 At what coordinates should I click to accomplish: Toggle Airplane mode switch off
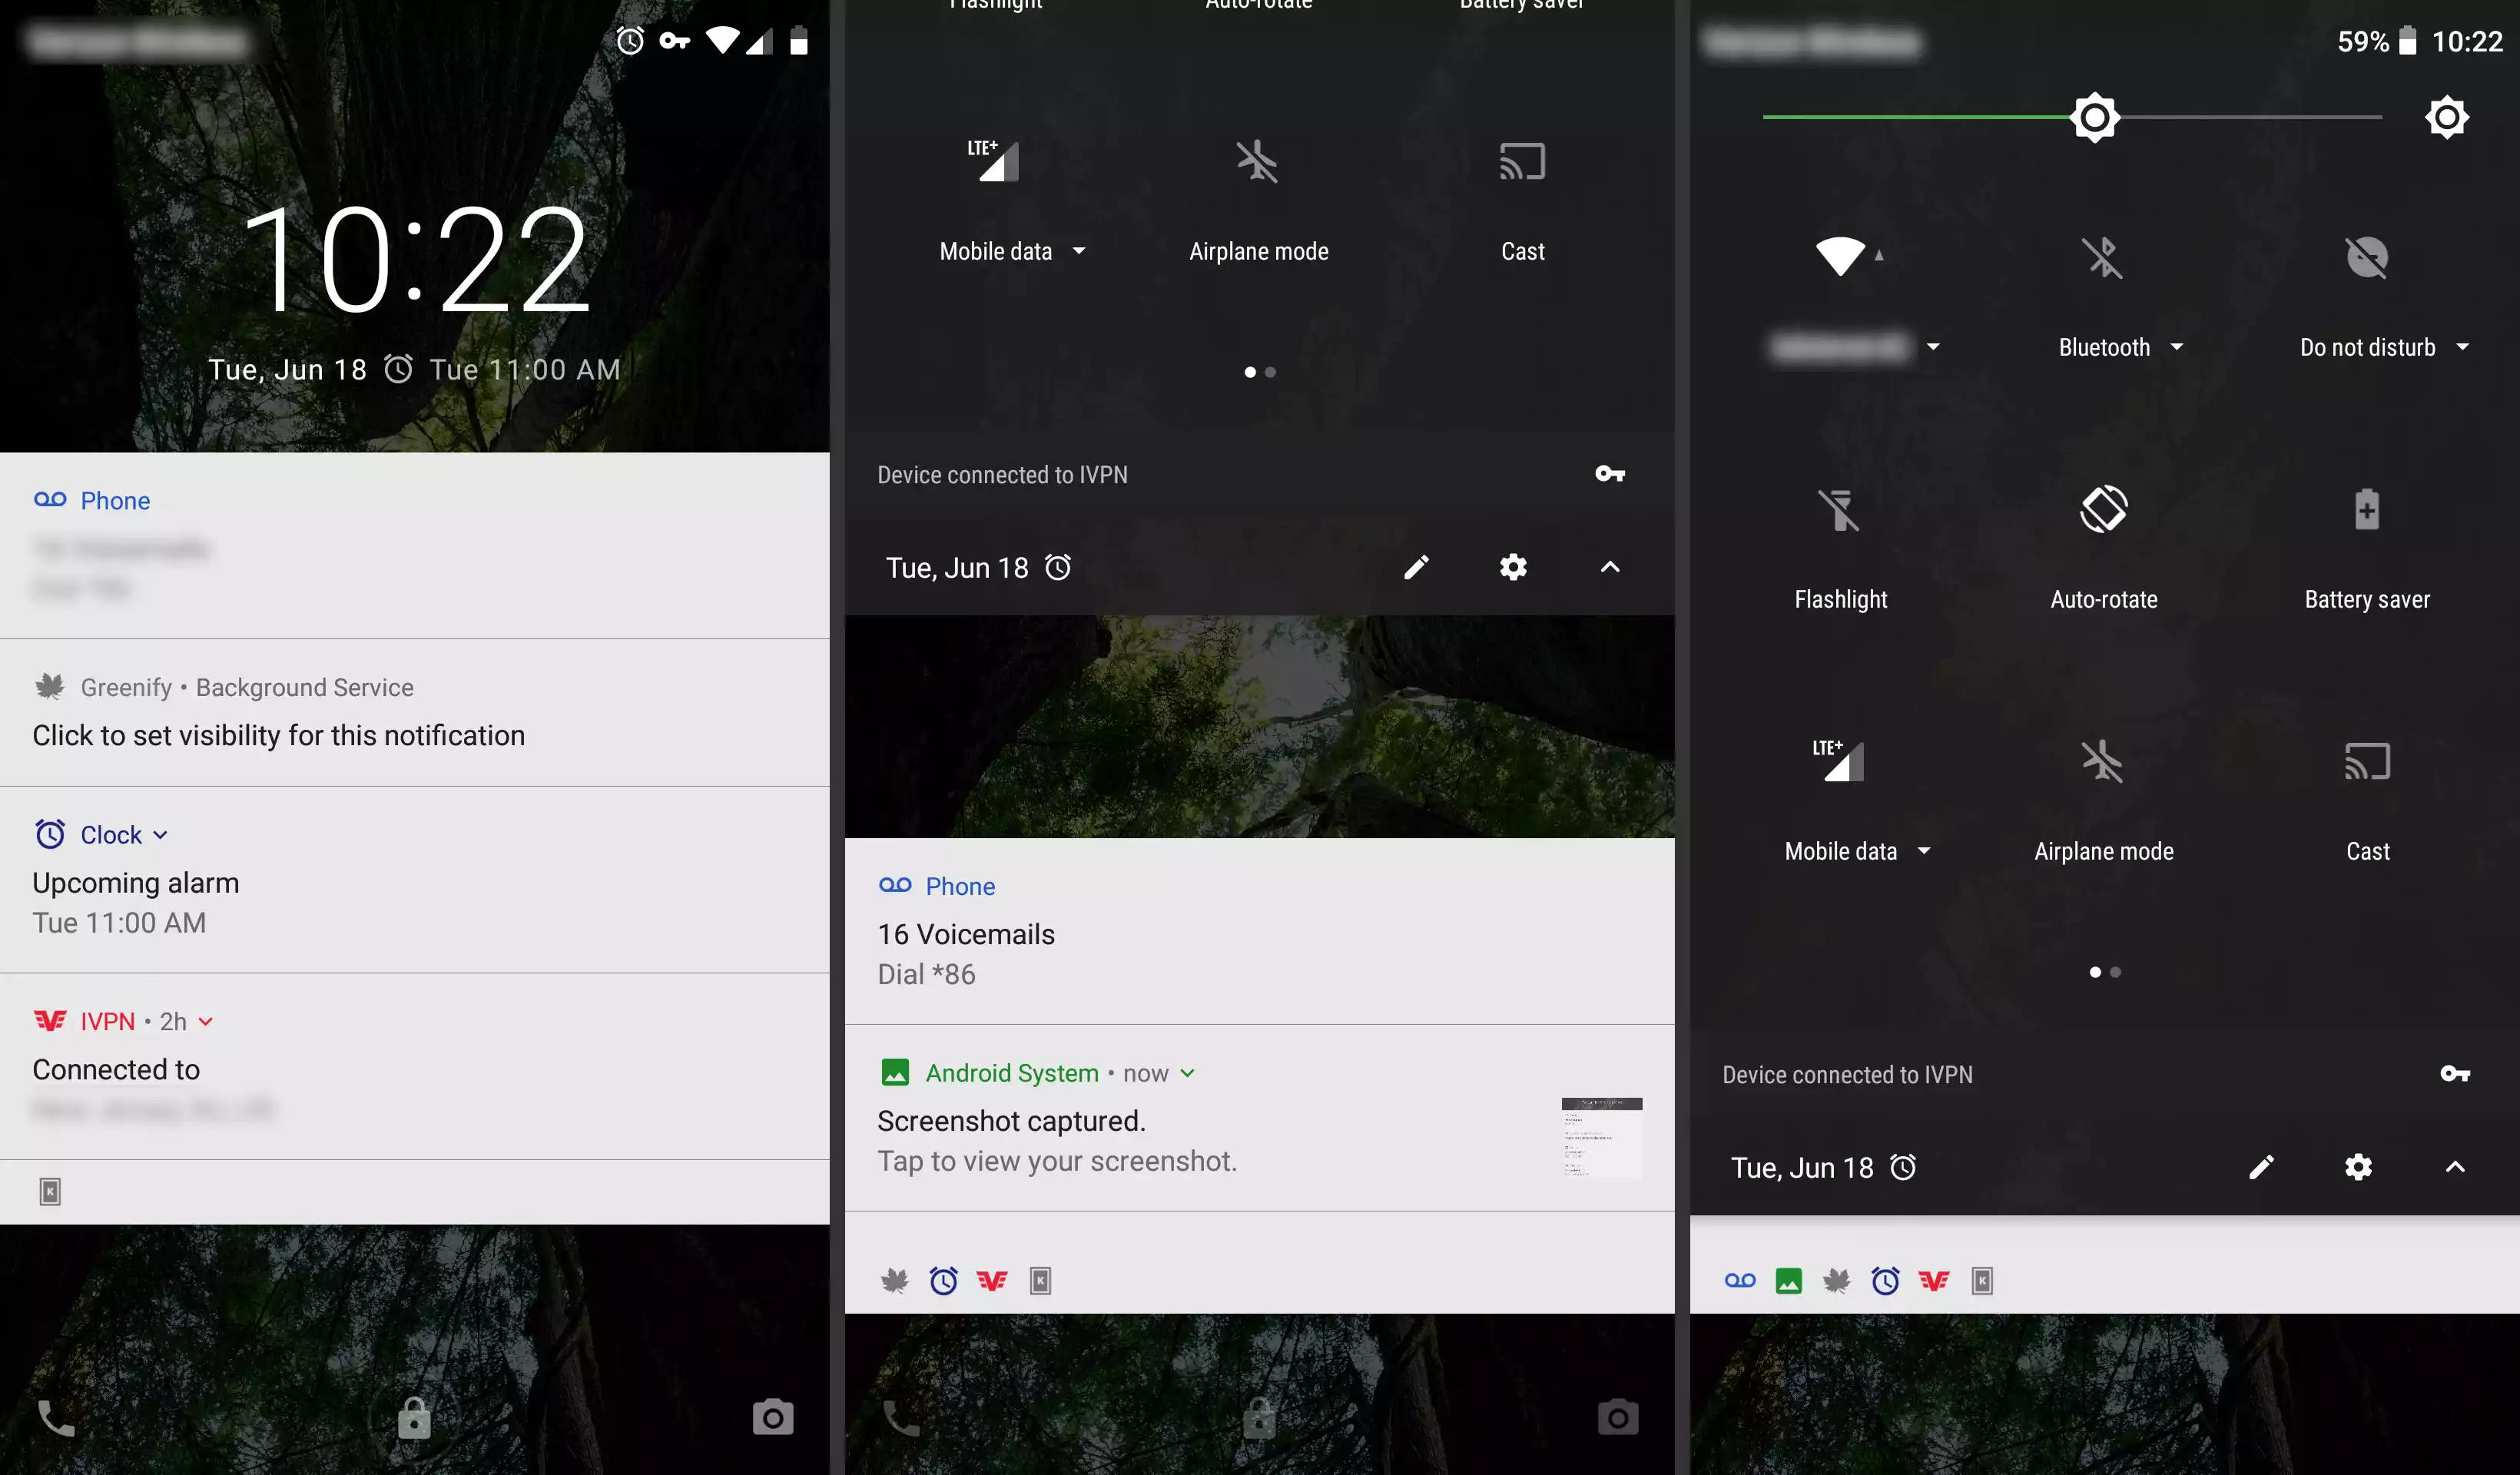[x=1258, y=161]
